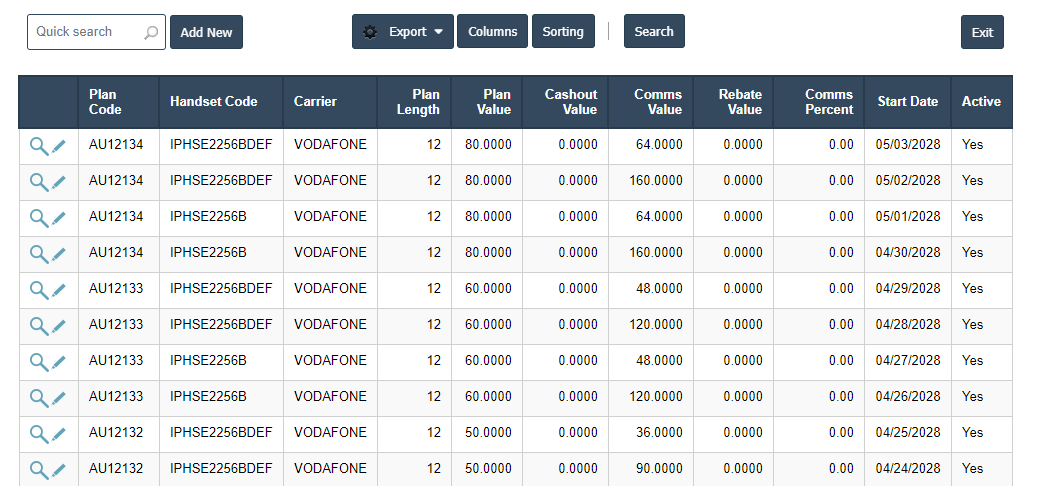The width and height of the screenshot is (1043, 486).
Task: Click magnifier icon on row dated 04/25/2028
Action: click(38, 434)
